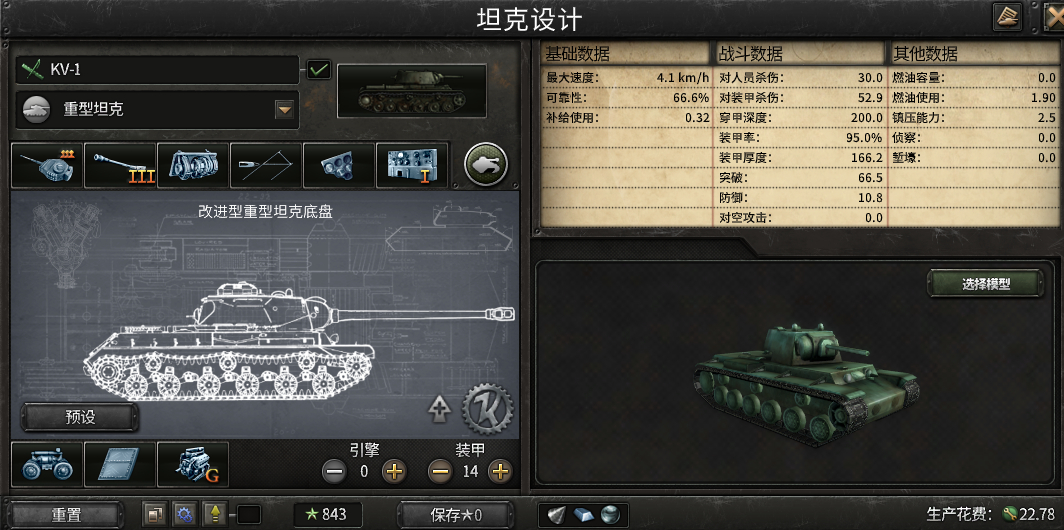The height and width of the screenshot is (530, 1064).
Task: Click the 重置 reset button
Action: click(x=66, y=515)
